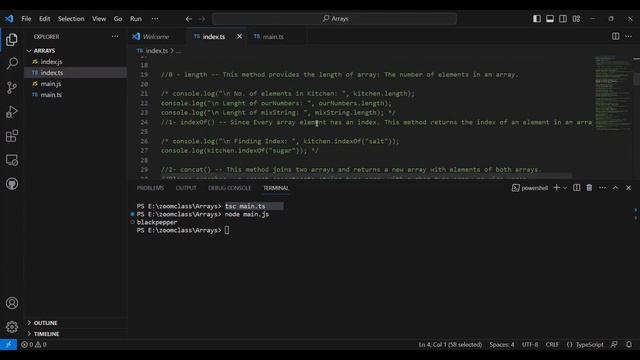Viewport: 640px width, 360px height.
Task: Open the Accounts menu
Action: tap(12, 303)
